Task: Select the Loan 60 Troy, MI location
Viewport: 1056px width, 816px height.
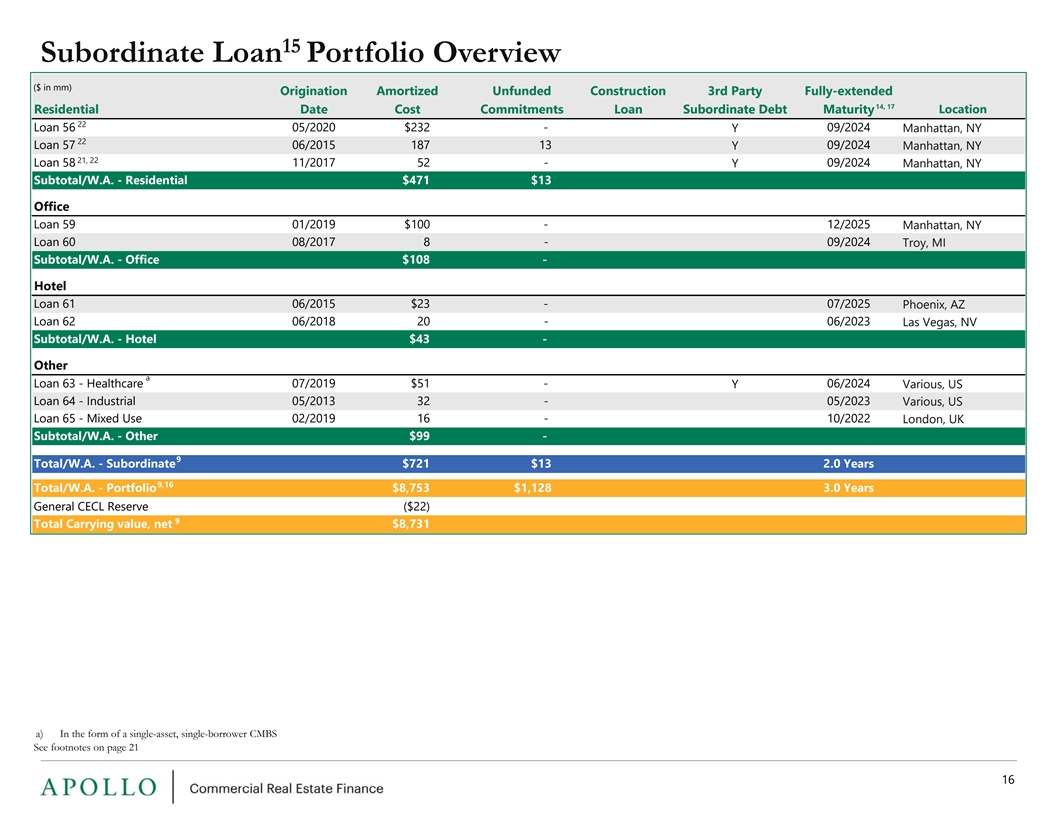Action: point(924,242)
